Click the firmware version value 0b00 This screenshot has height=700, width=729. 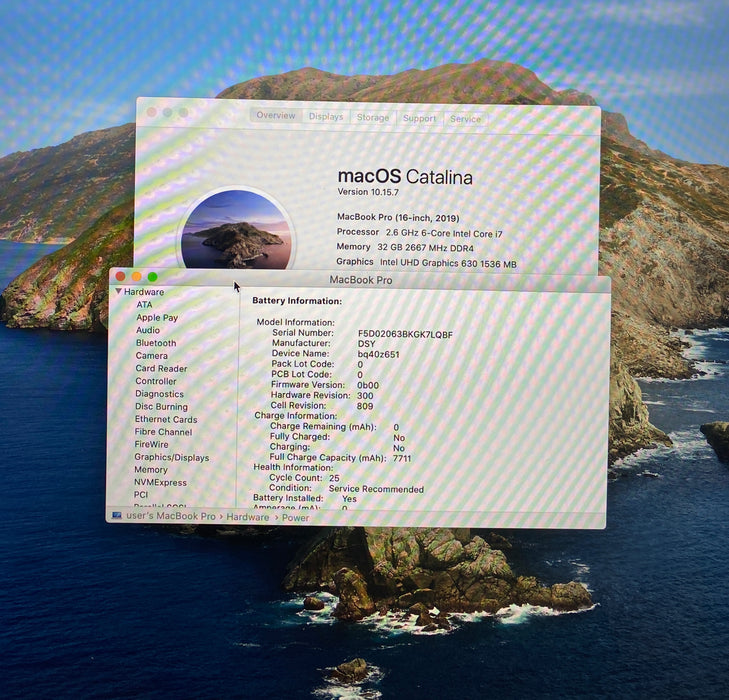click(x=368, y=385)
